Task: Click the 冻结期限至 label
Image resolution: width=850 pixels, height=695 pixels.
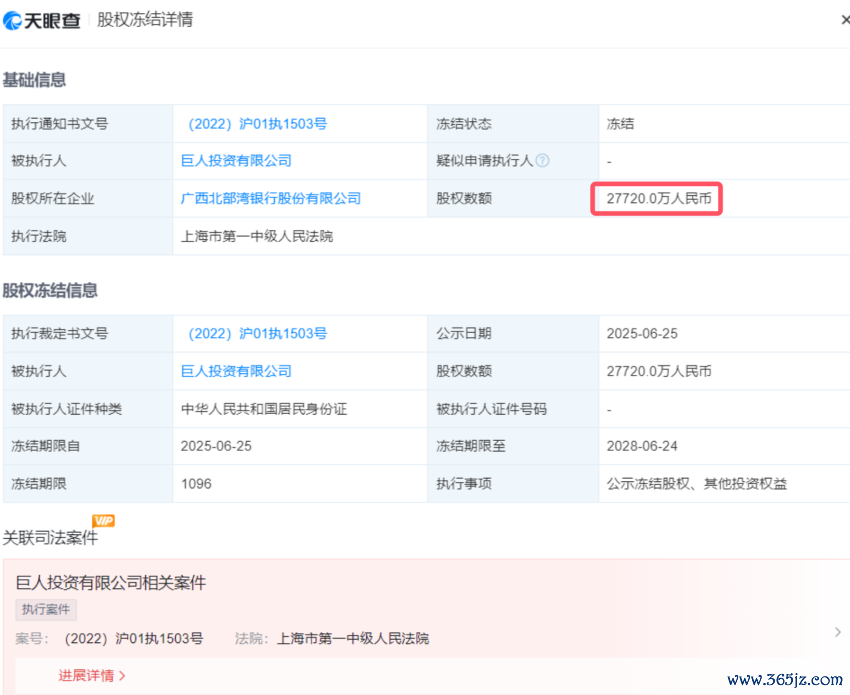Action: tap(471, 446)
